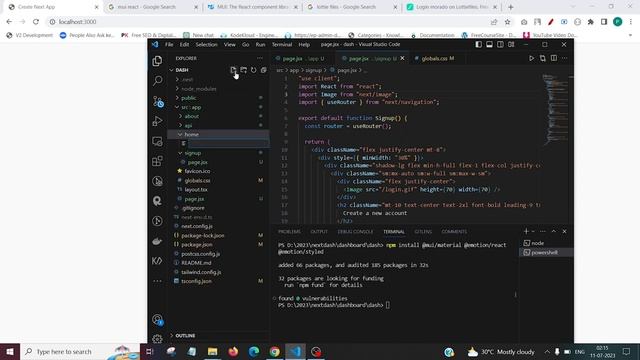Switch to globals.css editor tab
The width and height of the screenshot is (640, 360).
[437, 58]
